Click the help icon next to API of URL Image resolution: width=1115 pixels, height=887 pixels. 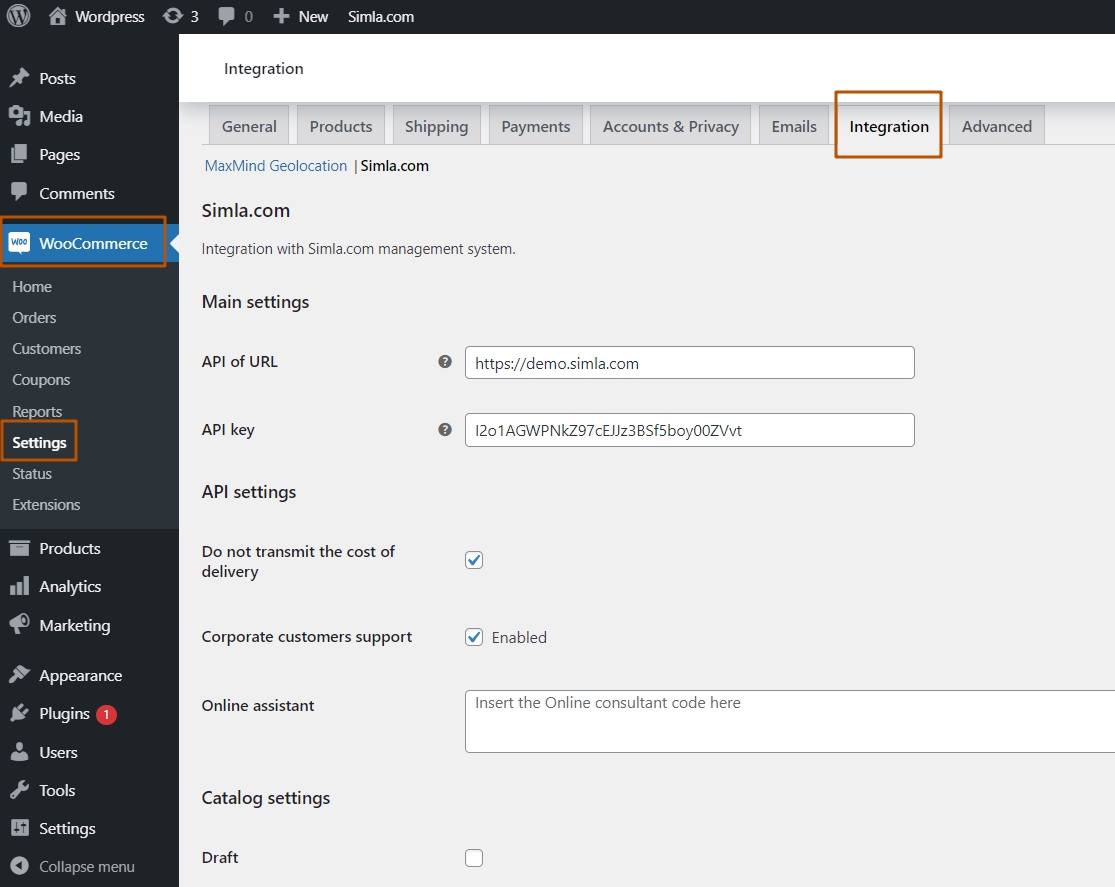tap(445, 362)
